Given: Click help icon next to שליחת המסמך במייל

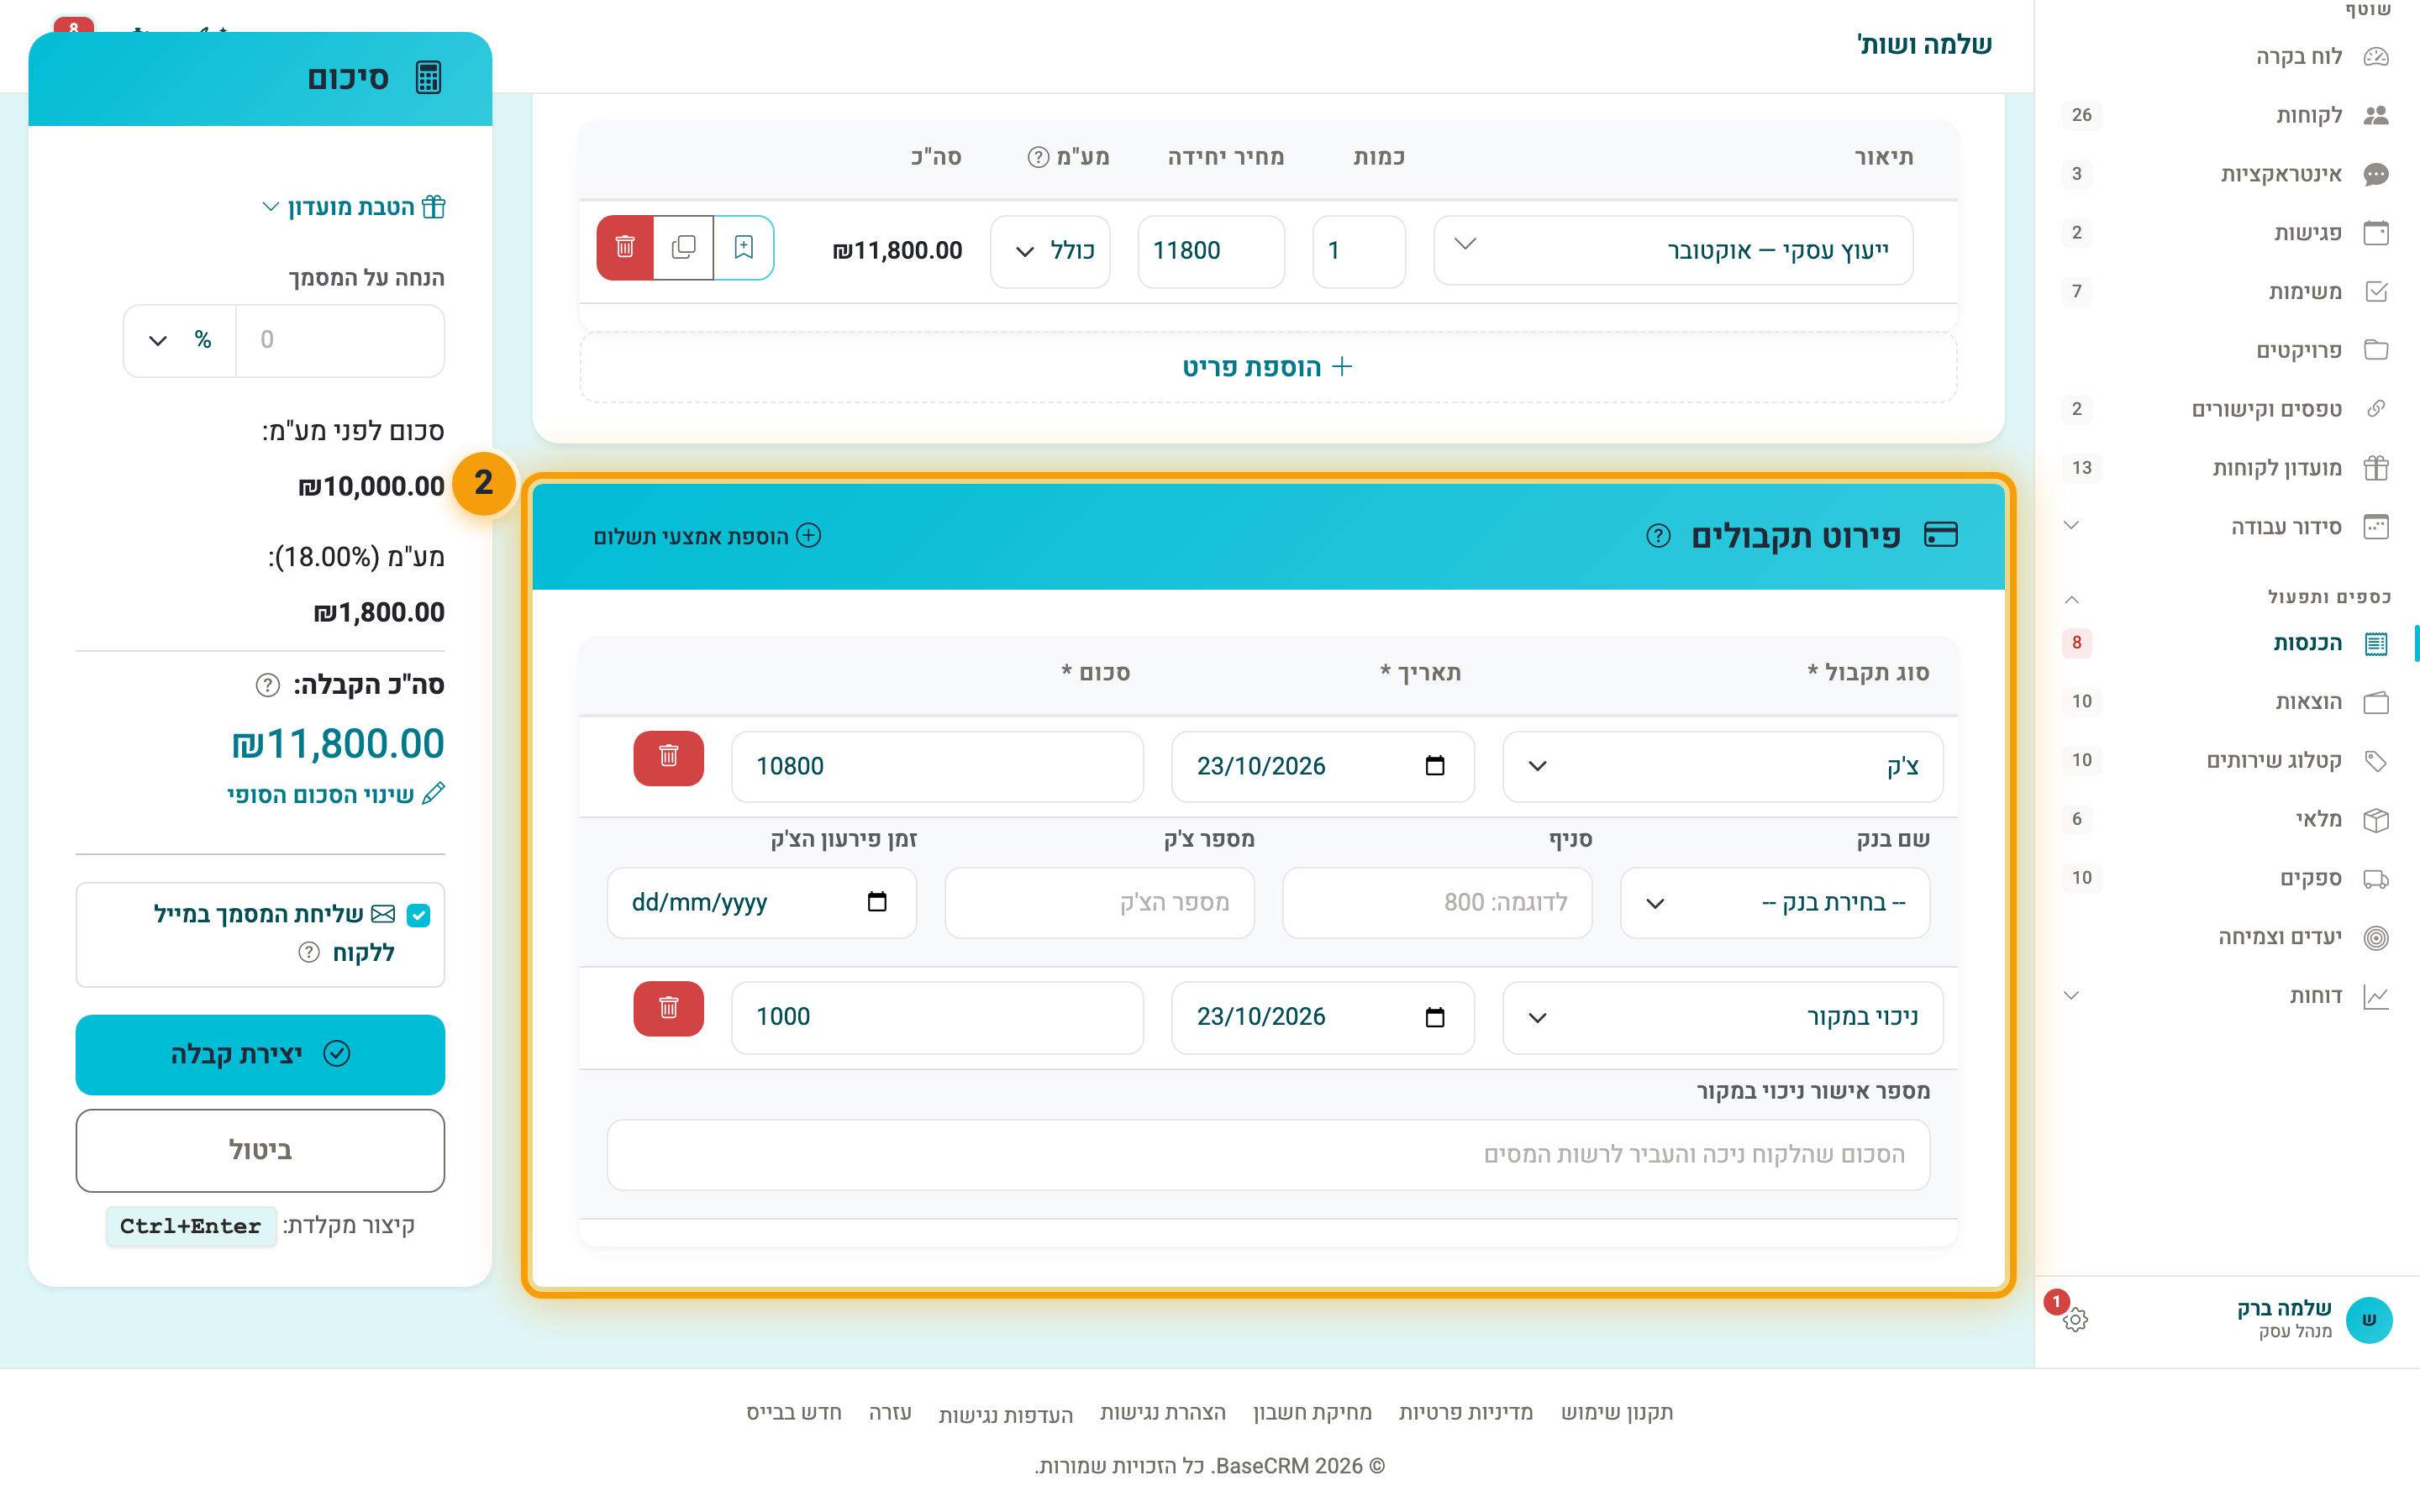Looking at the screenshot, I should tap(309, 953).
